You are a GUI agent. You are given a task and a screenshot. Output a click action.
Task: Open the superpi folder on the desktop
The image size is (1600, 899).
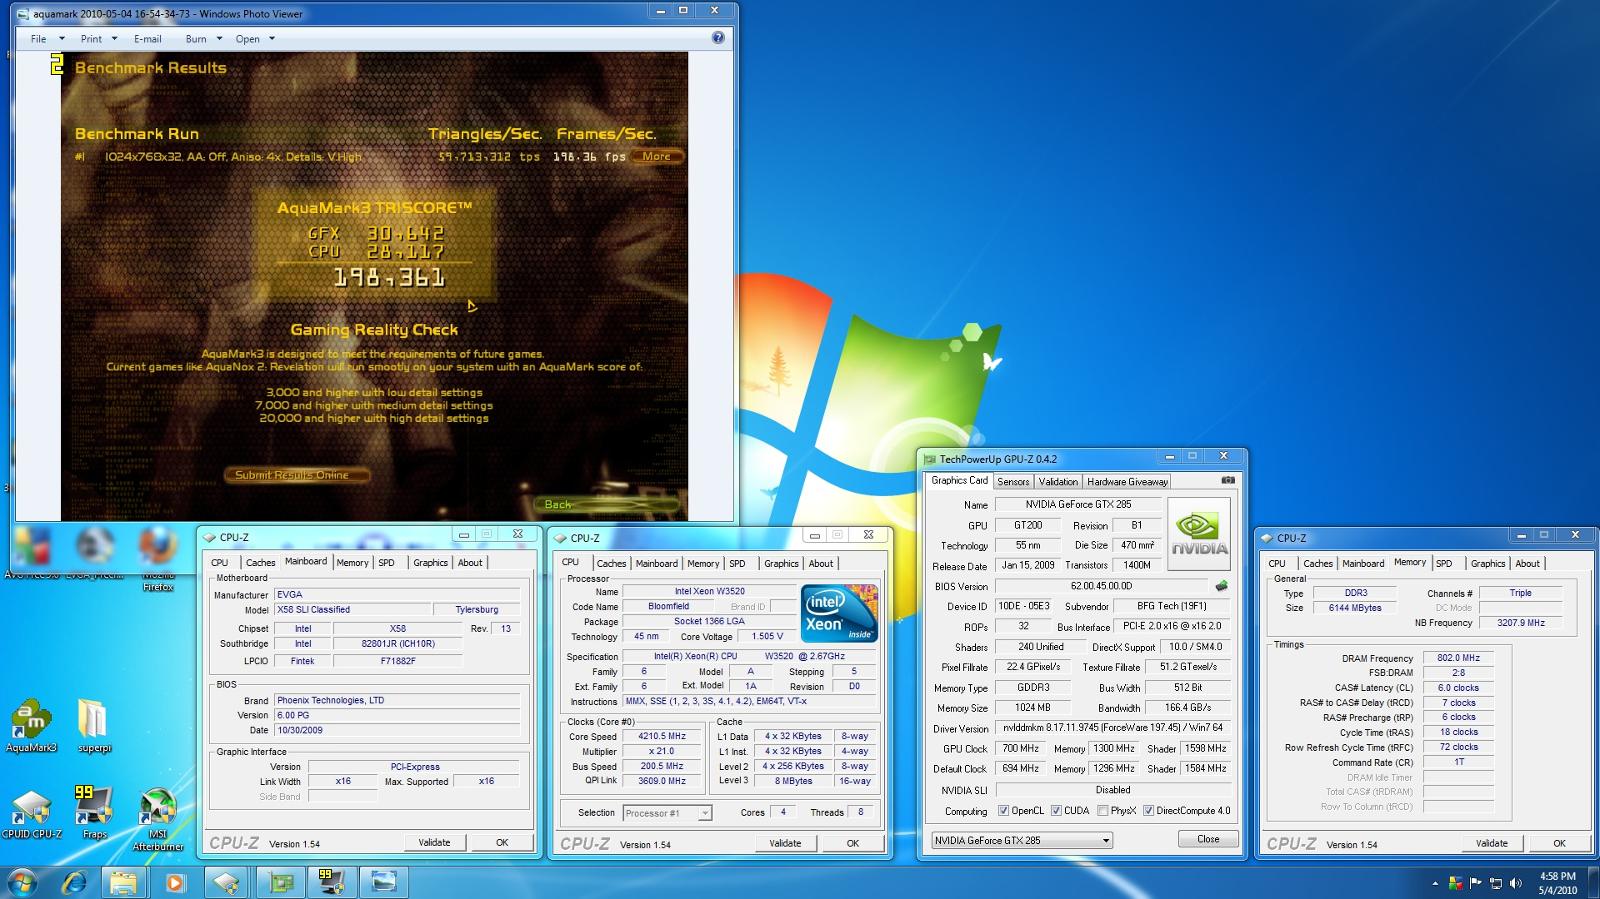(93, 726)
